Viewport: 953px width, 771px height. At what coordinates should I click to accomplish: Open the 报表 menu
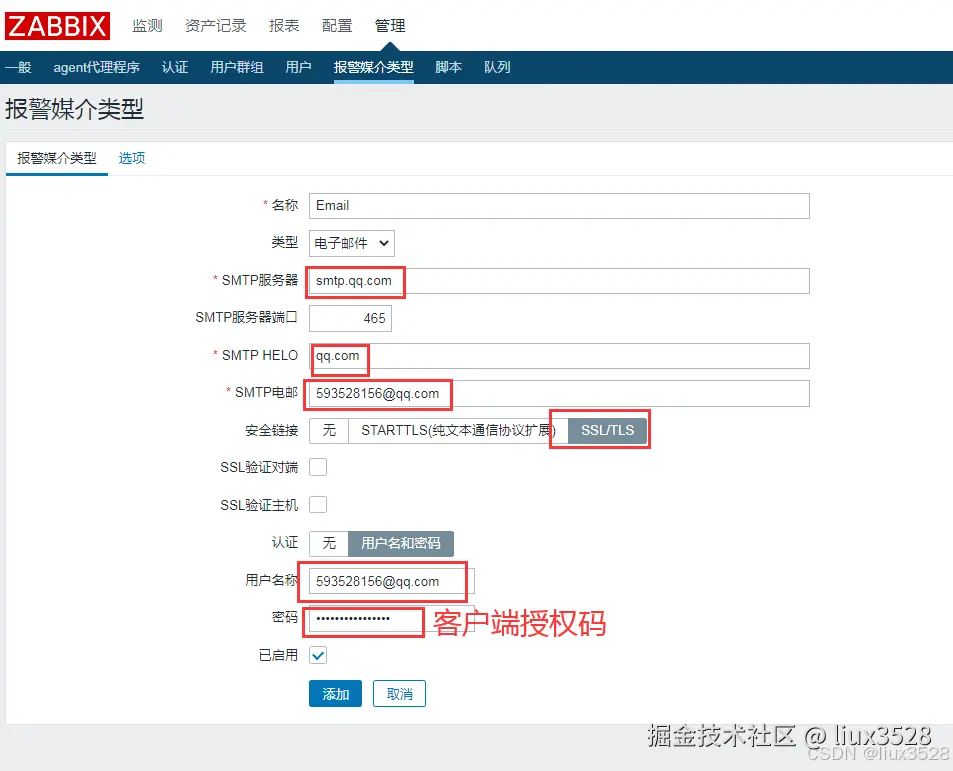pos(283,26)
